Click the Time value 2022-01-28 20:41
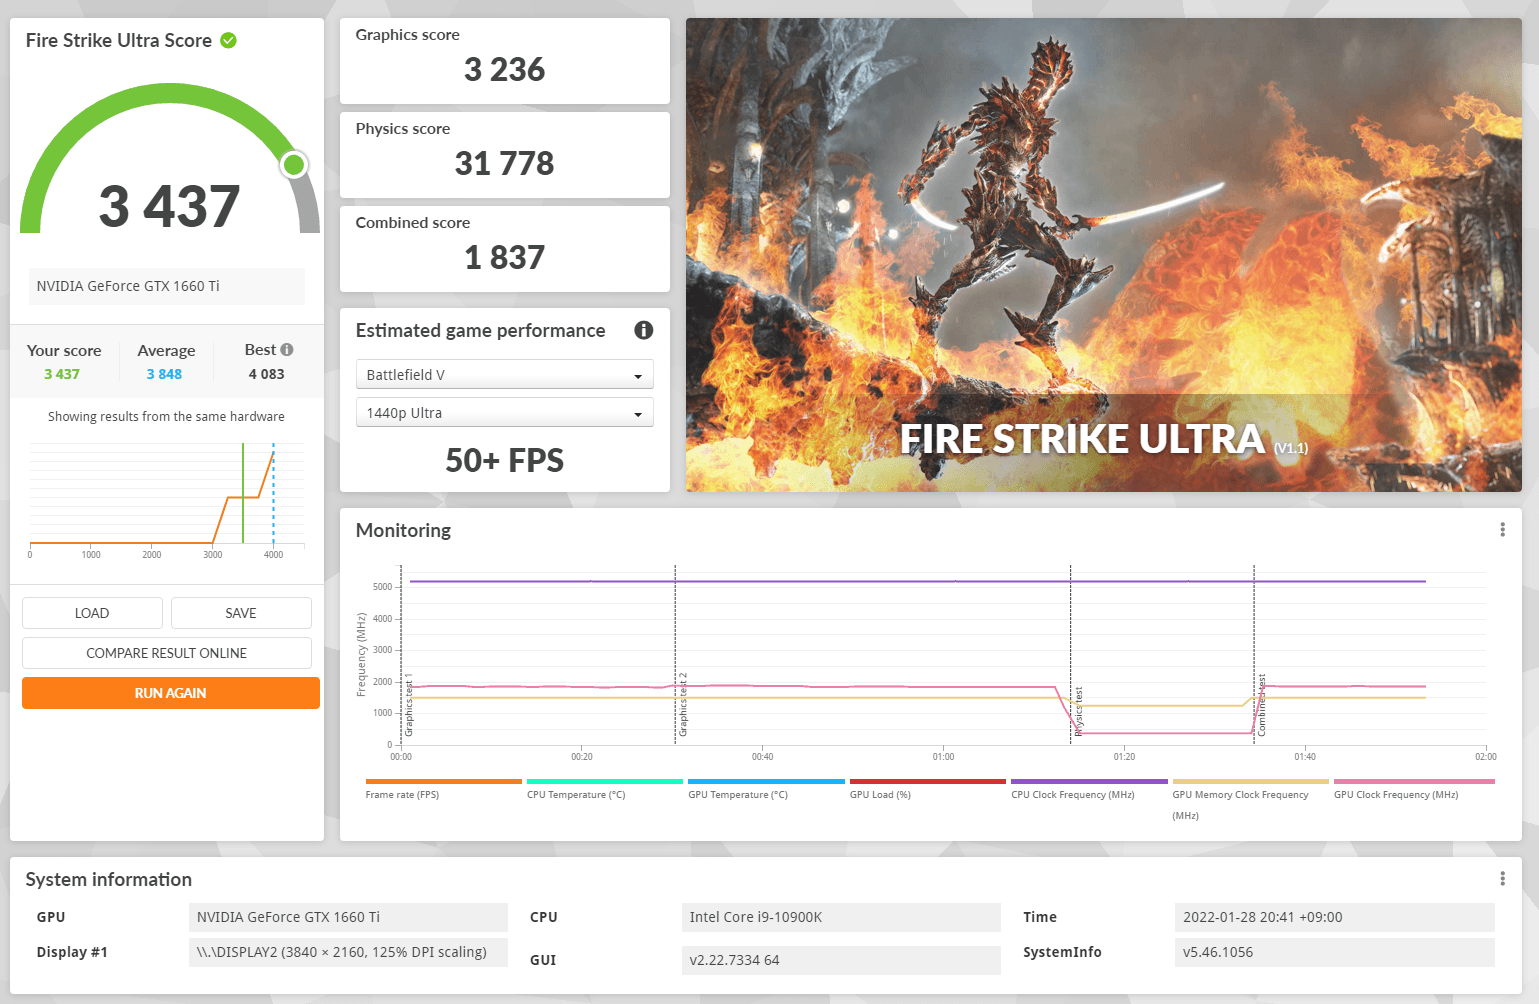The width and height of the screenshot is (1539, 1004). click(1335, 917)
